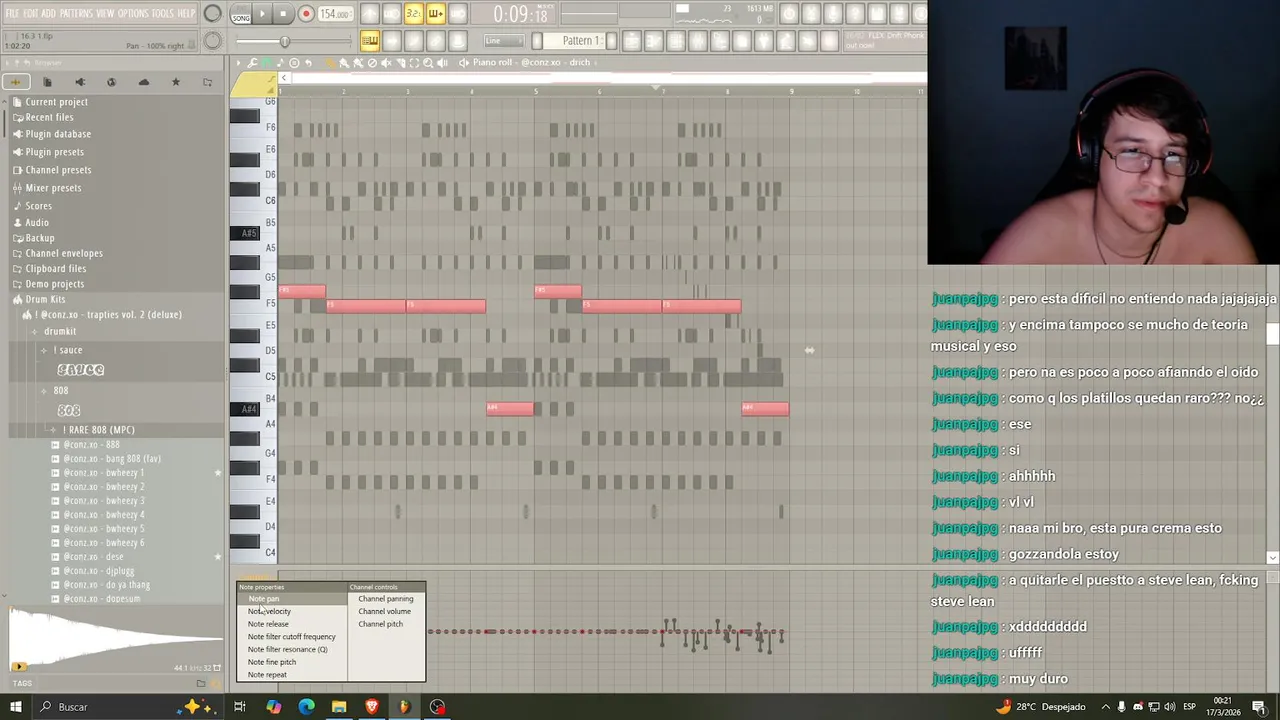The width and height of the screenshot is (1280, 720).
Task: Open the piano roll options arrow menu
Action: click(x=238, y=62)
